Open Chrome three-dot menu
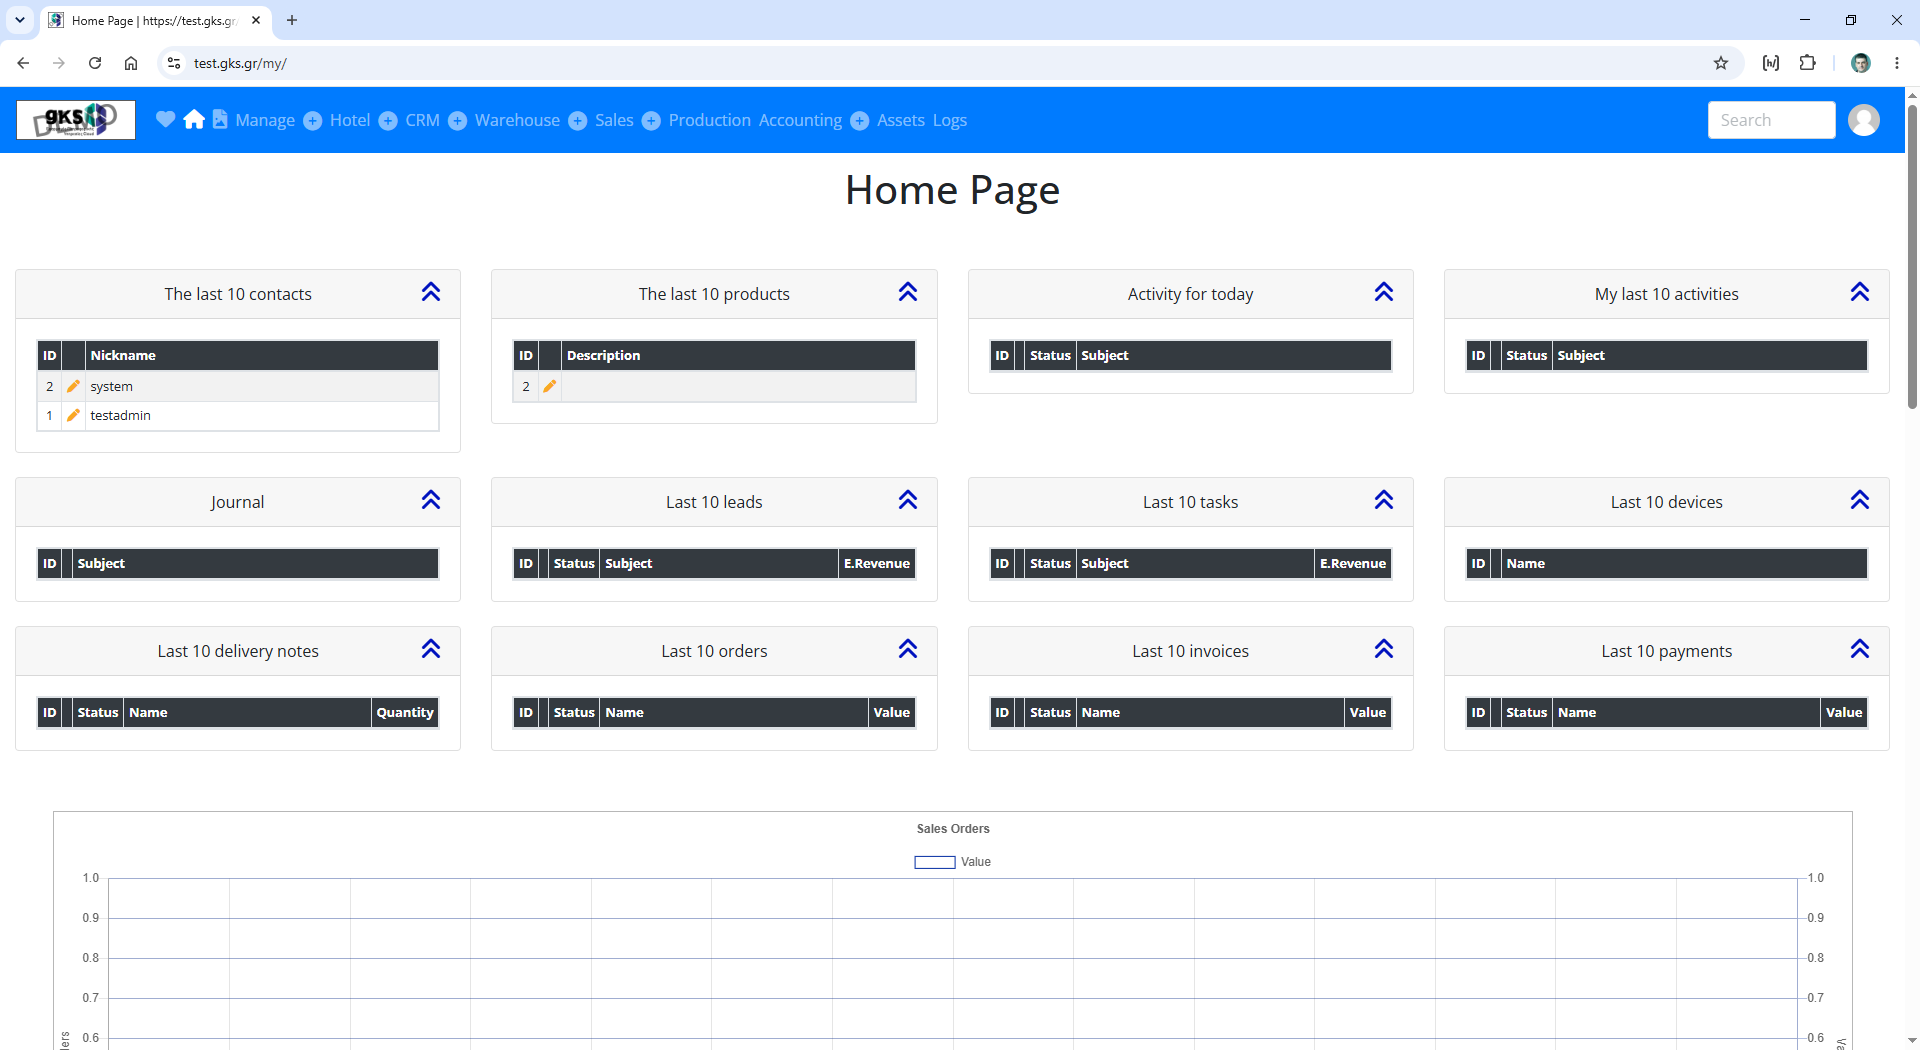The width and height of the screenshot is (1920, 1050). (x=1897, y=63)
